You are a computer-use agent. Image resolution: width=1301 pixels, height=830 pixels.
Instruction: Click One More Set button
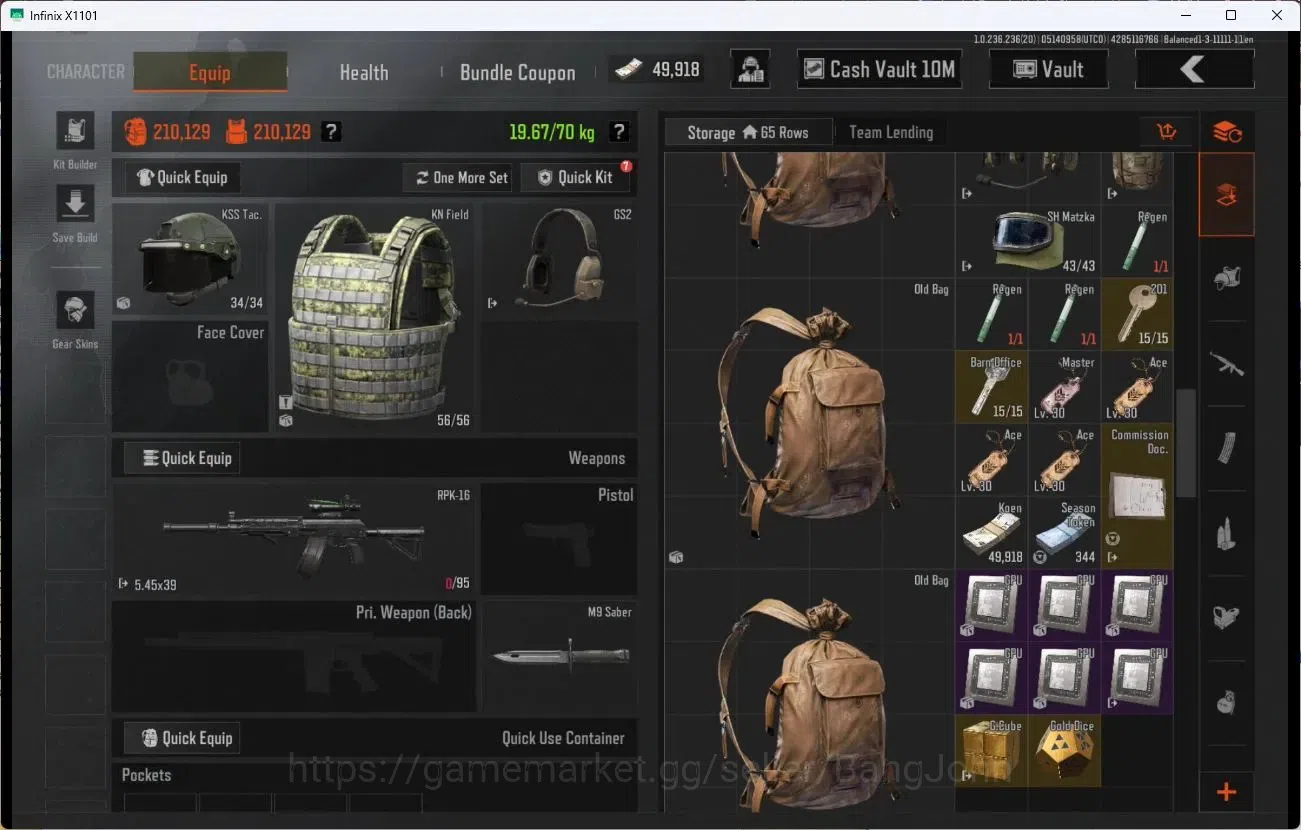[x=459, y=177]
